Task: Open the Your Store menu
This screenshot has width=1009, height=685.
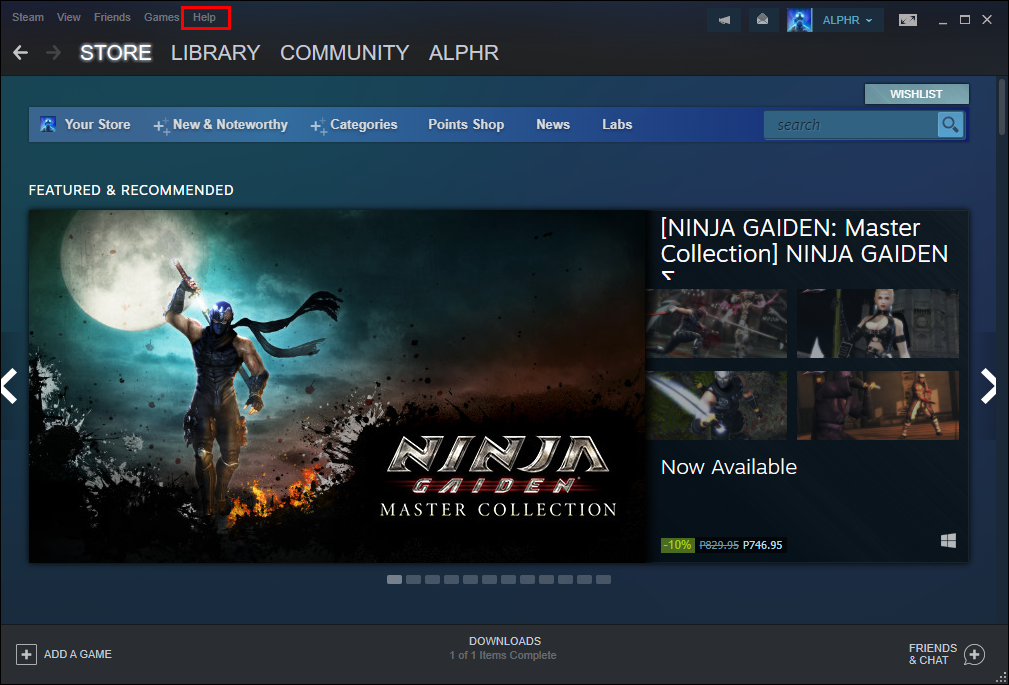Action: click(97, 124)
